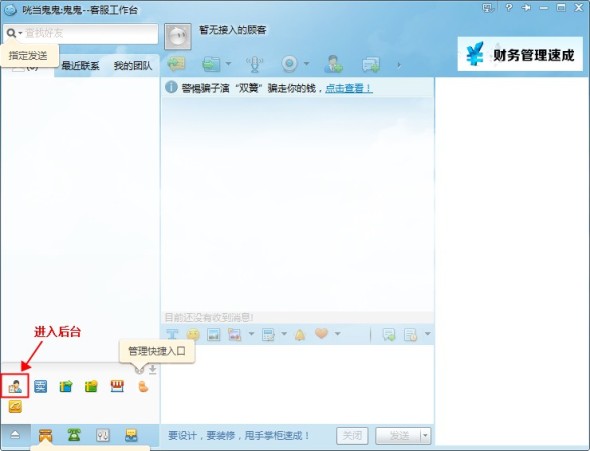Open the message history document icon

click(x=411, y=334)
